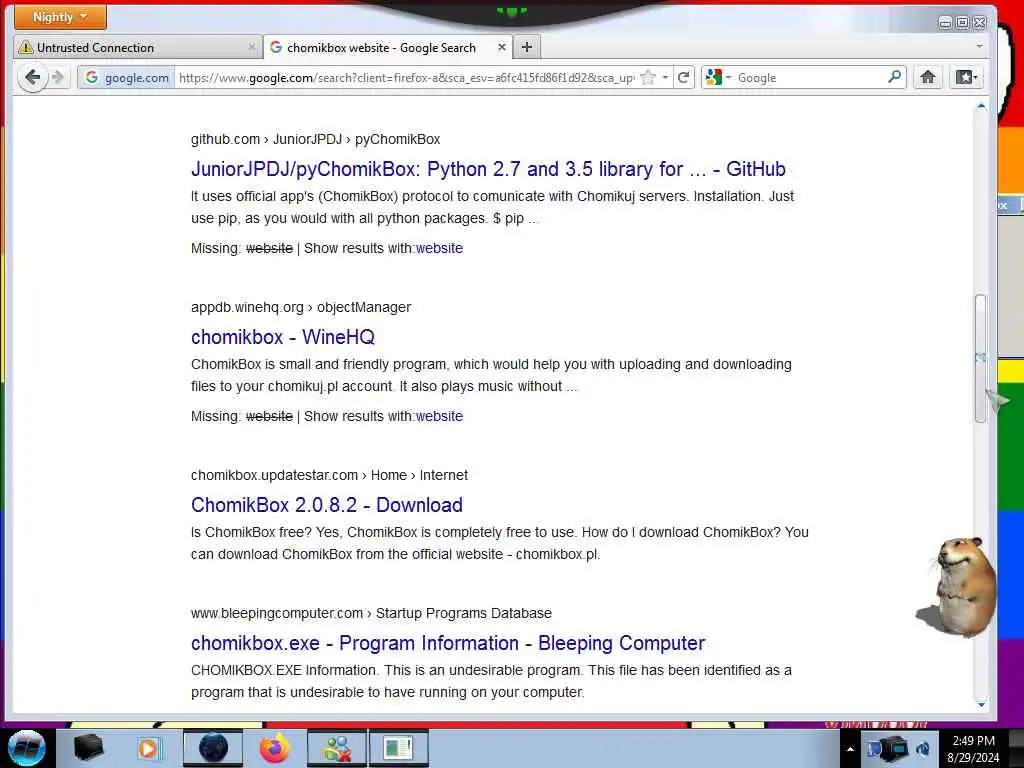Open the black box app in taskbar
This screenshot has height=768, width=1024.
[x=88, y=748]
